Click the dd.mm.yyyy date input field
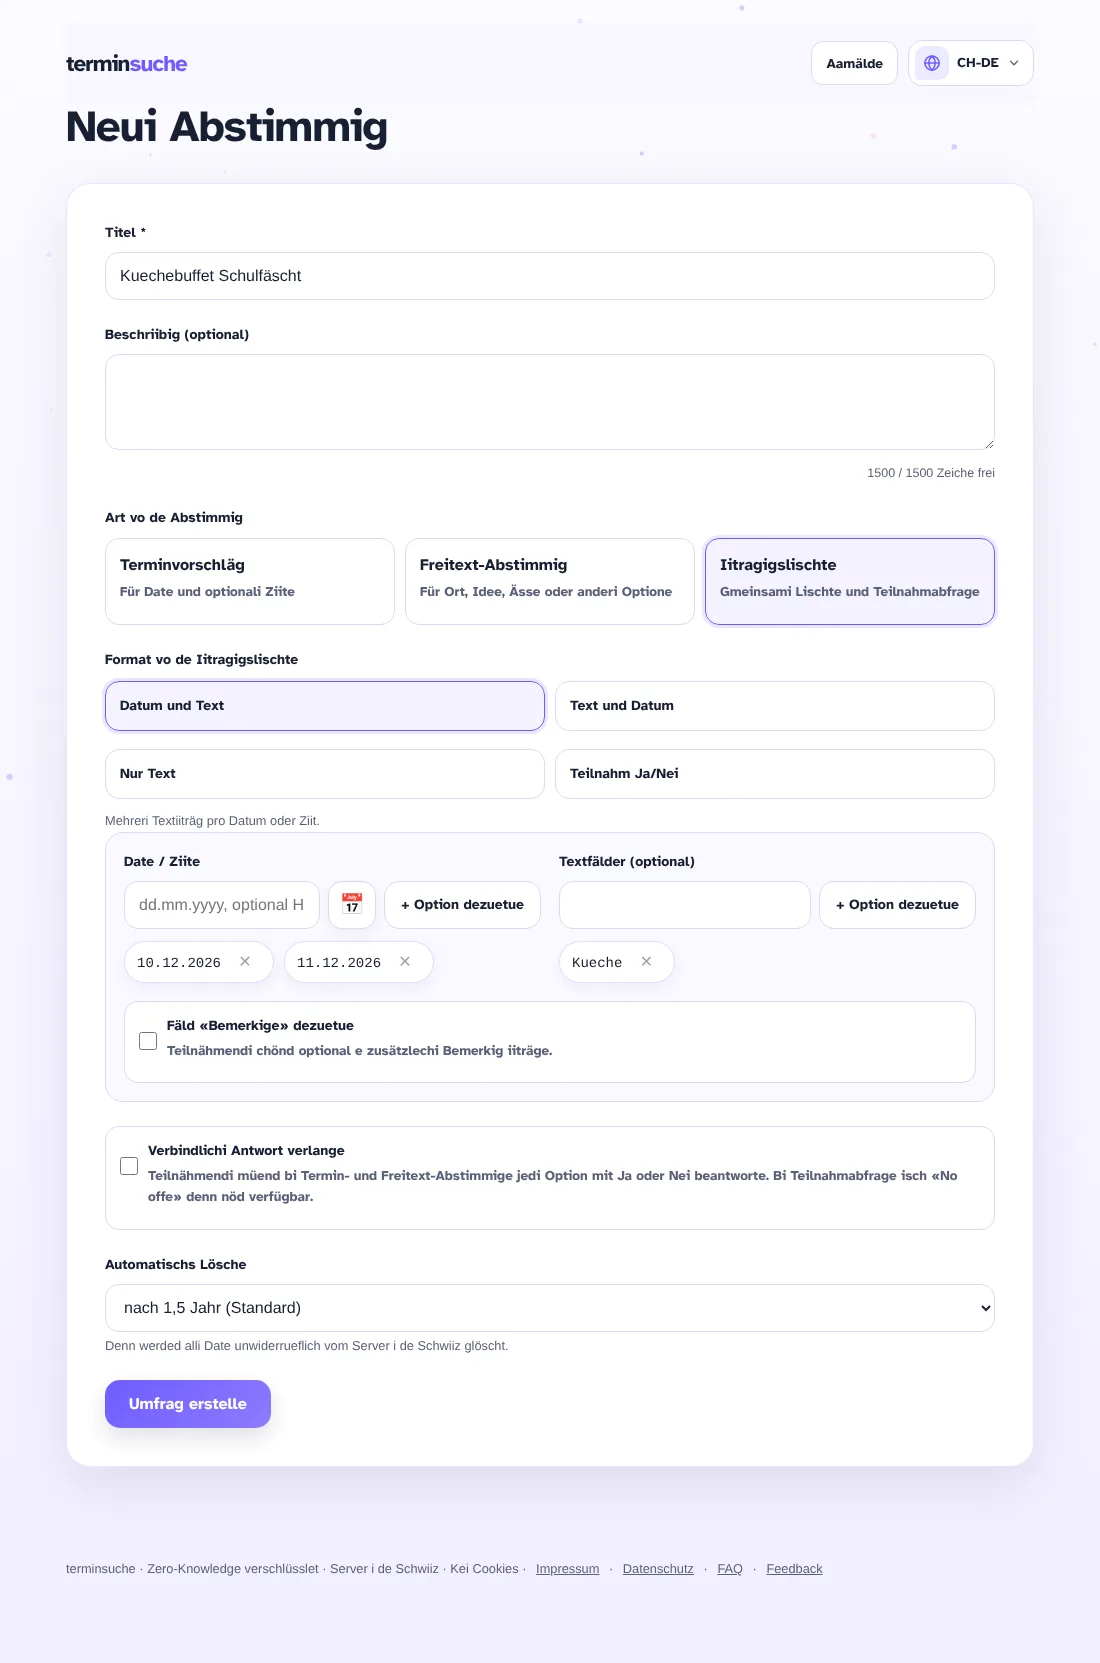Screen dimensions: 1100x1663 tap(222, 904)
